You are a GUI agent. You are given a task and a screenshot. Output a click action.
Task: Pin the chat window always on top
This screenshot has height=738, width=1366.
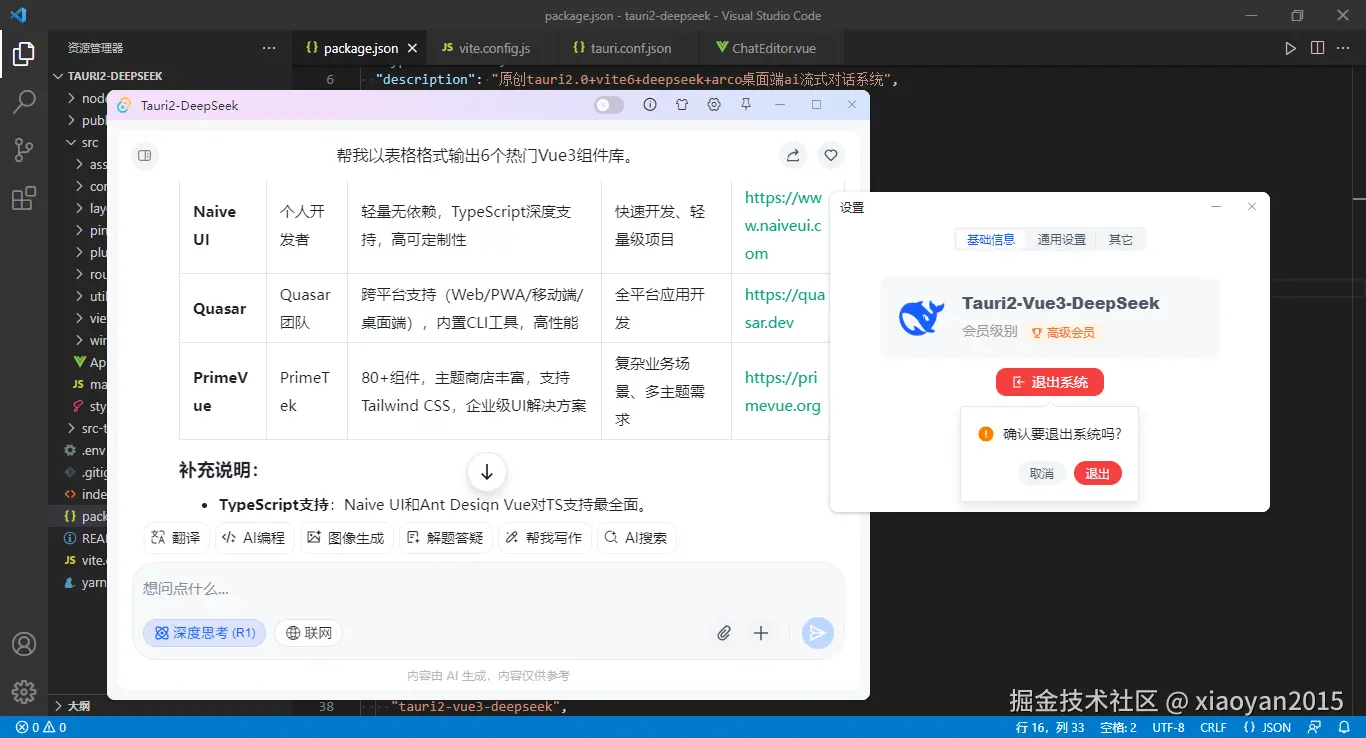[x=746, y=104]
